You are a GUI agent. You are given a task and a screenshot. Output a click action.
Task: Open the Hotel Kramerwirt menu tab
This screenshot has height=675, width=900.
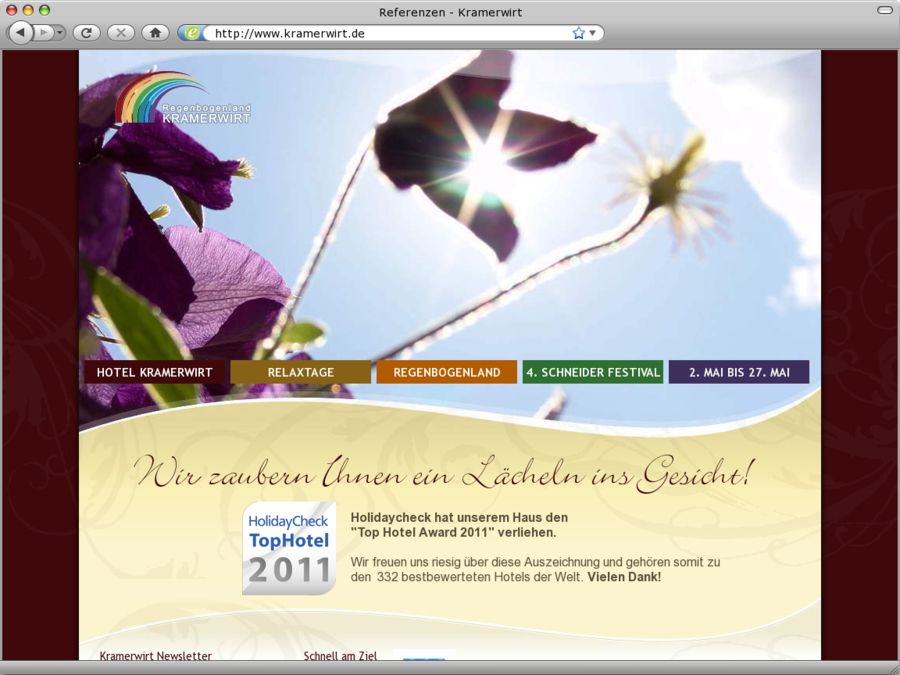coord(154,372)
